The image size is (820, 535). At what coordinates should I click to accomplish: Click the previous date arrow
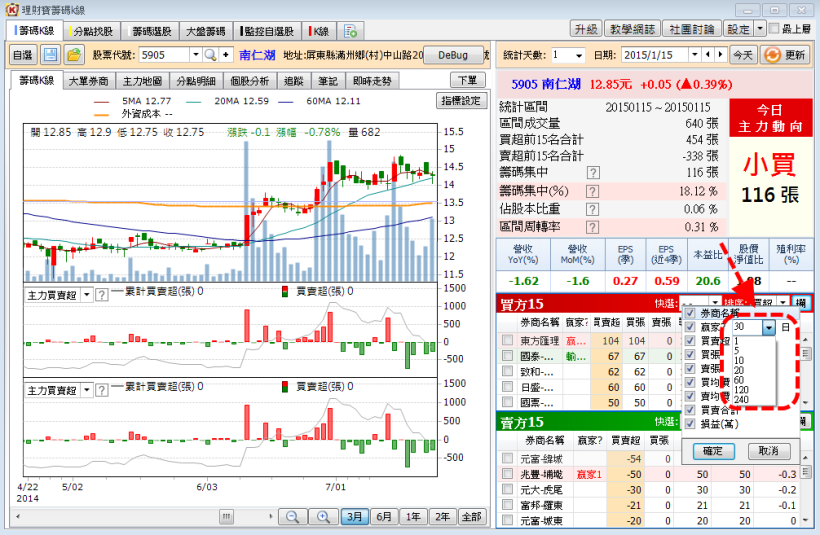pyautogui.click(x=708, y=55)
